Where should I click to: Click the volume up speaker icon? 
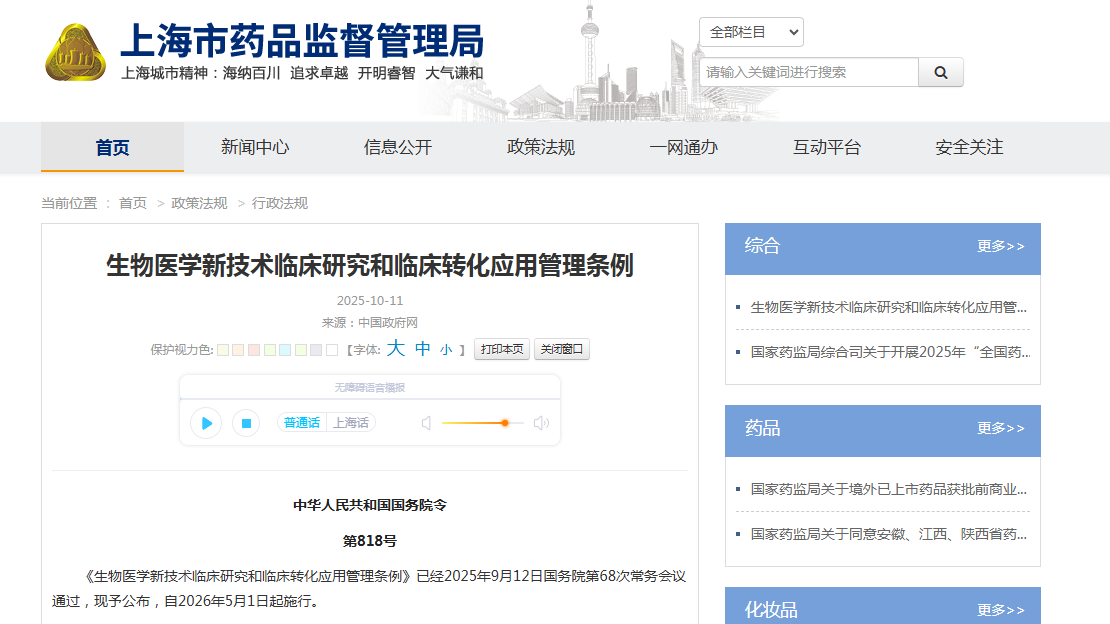(x=541, y=423)
